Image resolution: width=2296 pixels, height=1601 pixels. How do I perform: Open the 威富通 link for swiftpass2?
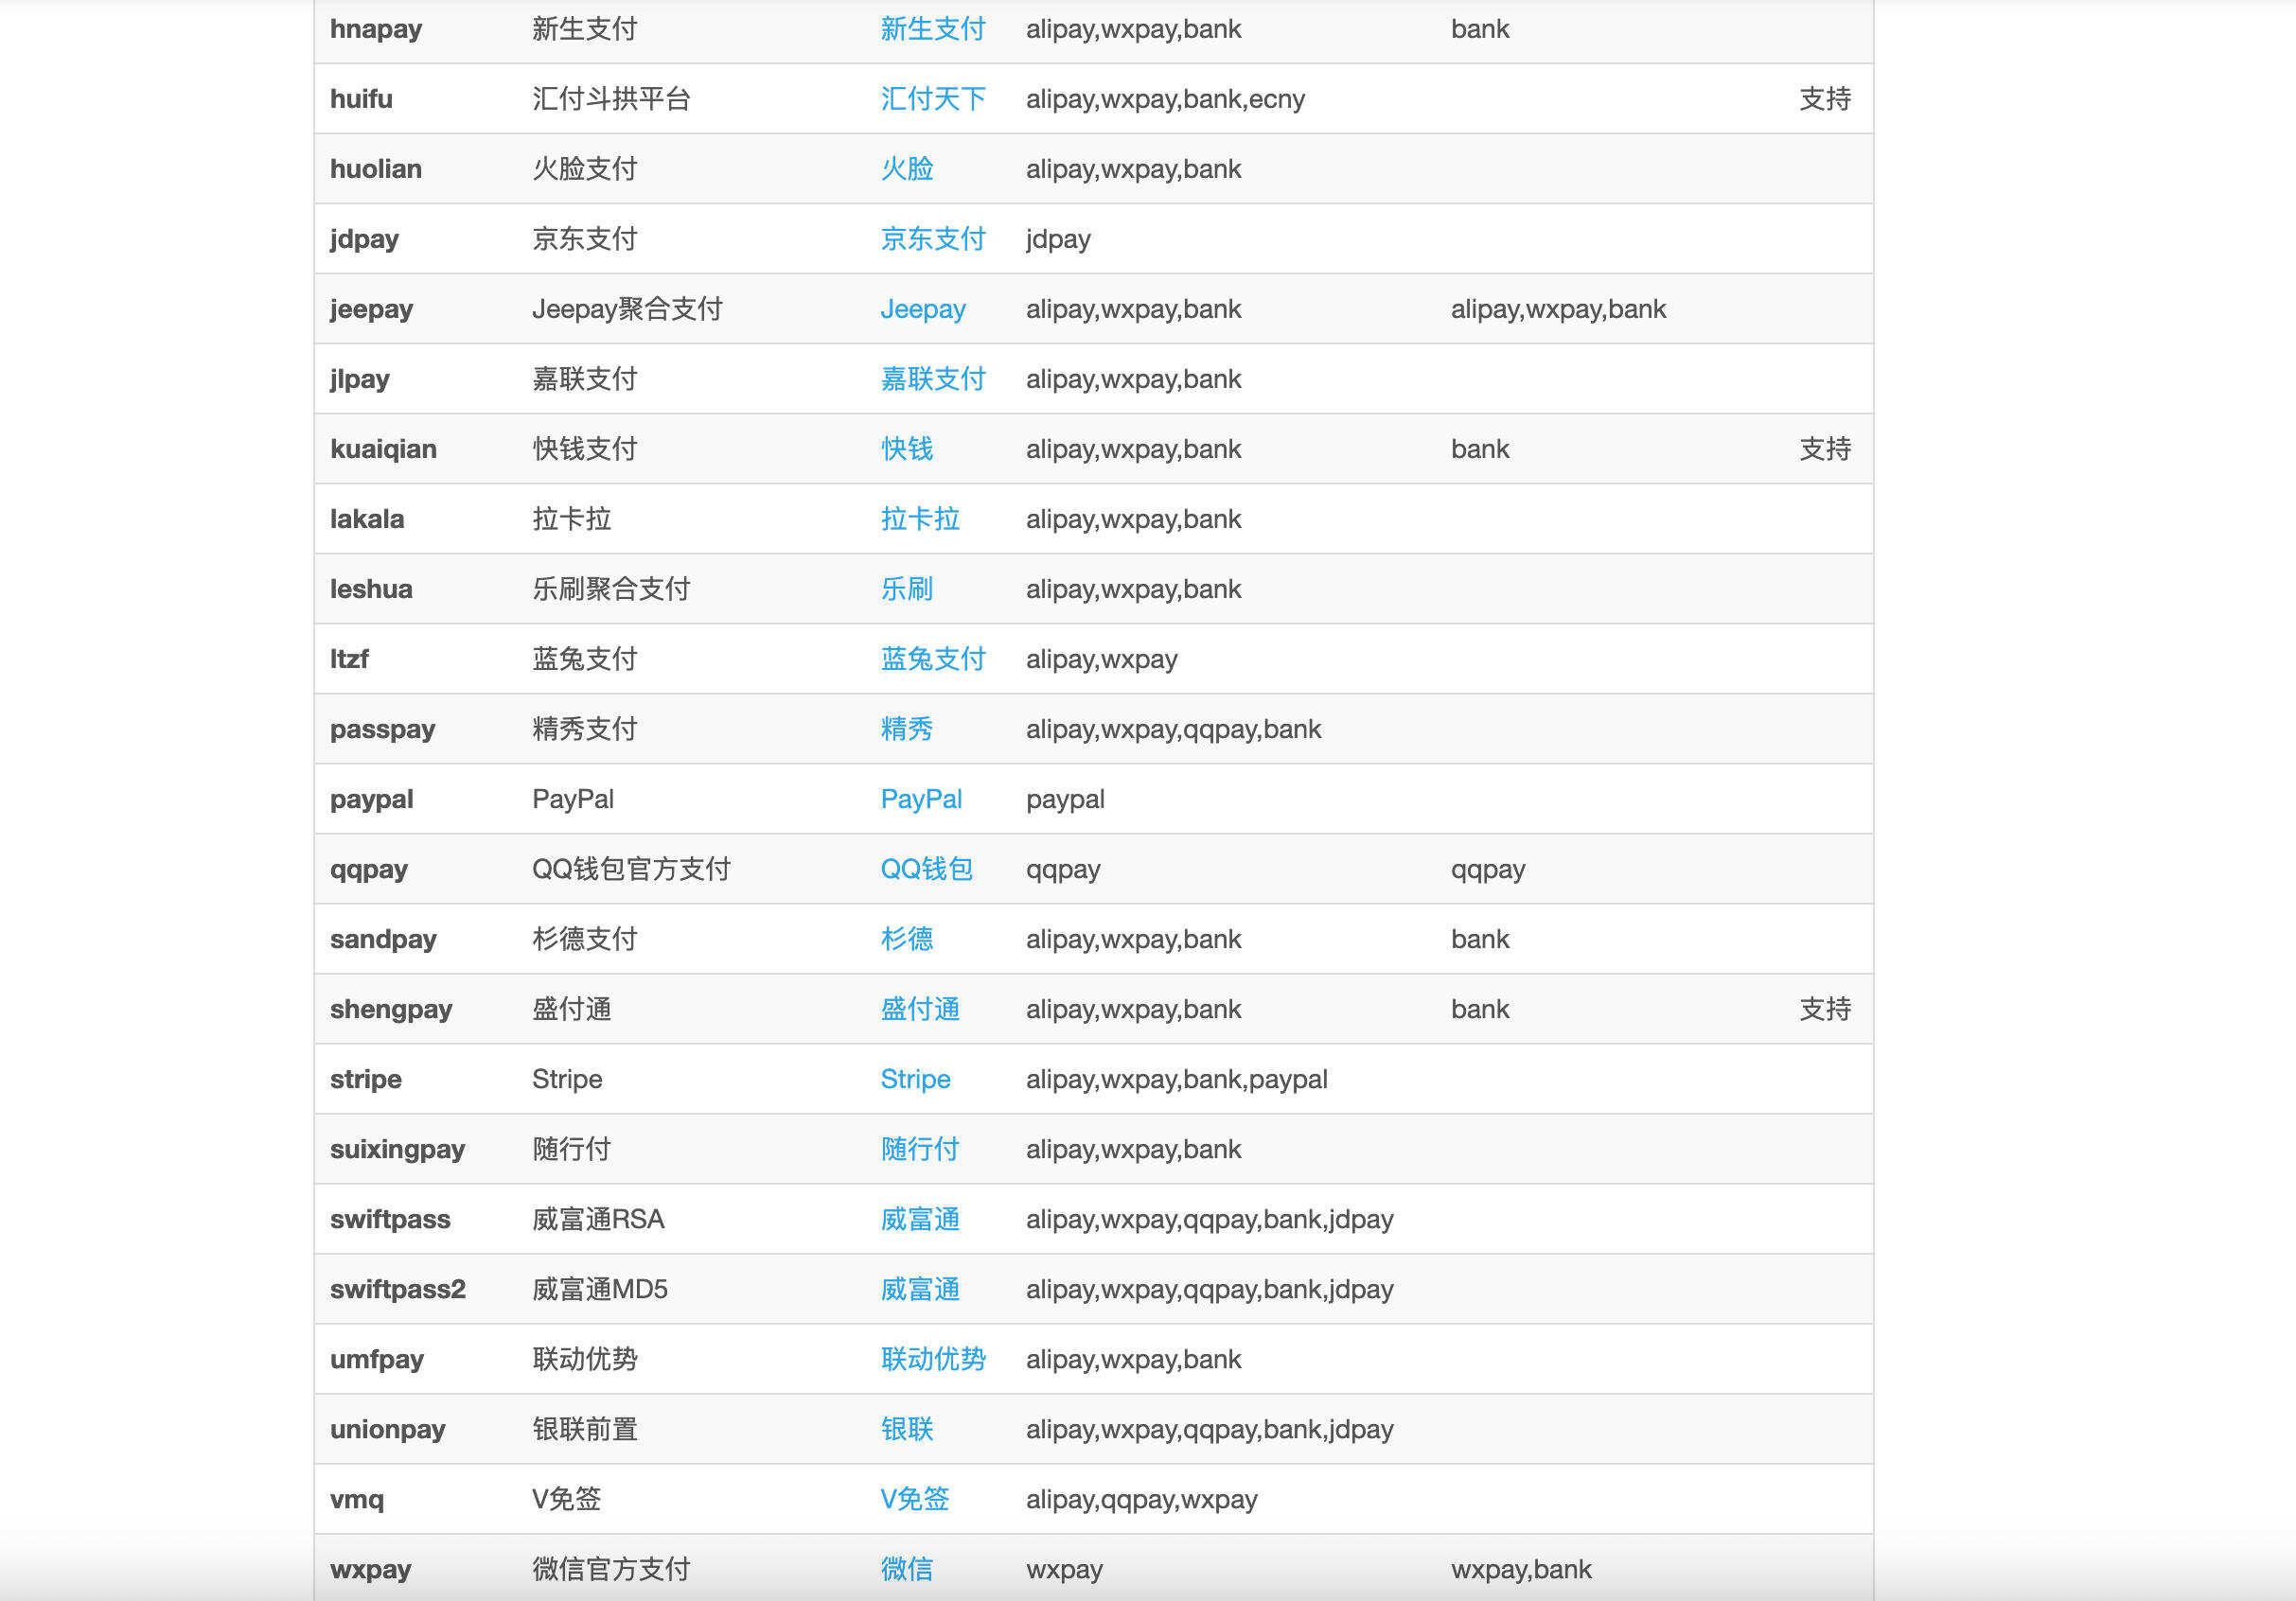918,1289
